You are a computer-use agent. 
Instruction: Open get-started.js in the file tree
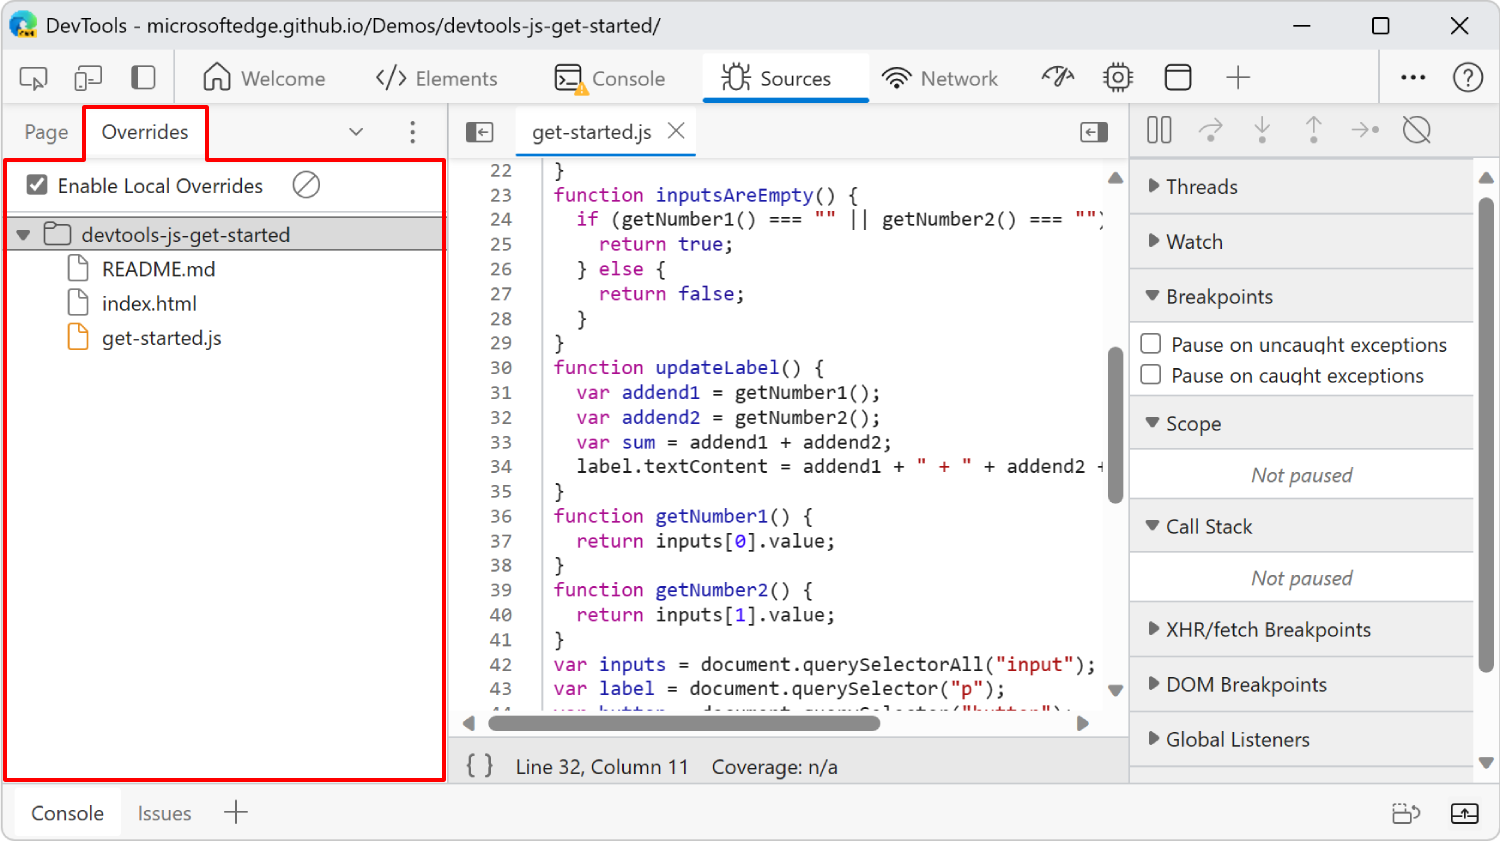tap(161, 338)
